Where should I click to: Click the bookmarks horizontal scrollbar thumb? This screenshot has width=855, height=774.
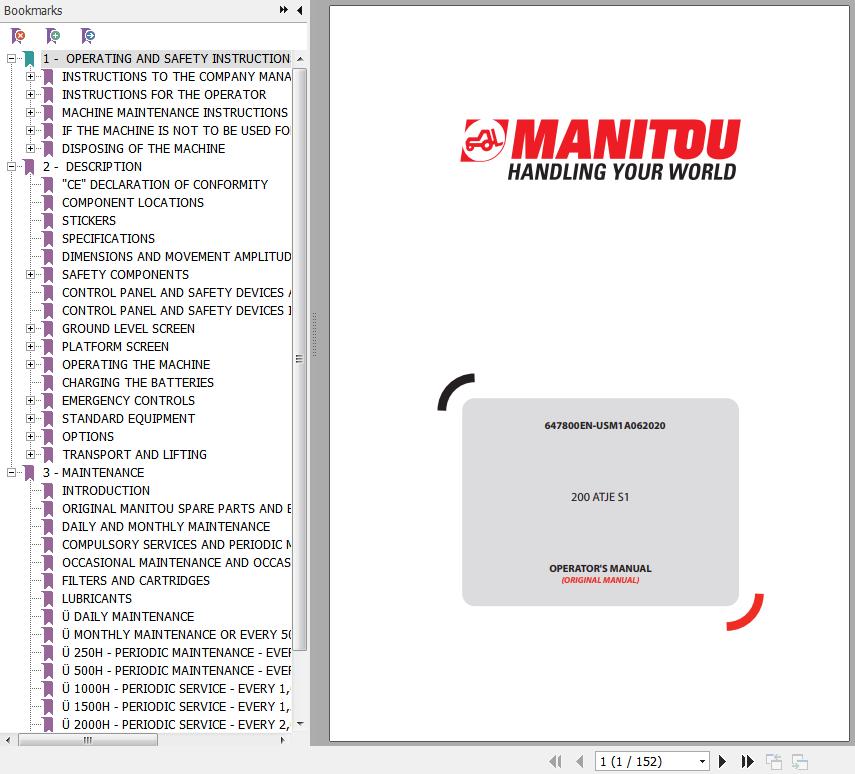click(x=88, y=740)
